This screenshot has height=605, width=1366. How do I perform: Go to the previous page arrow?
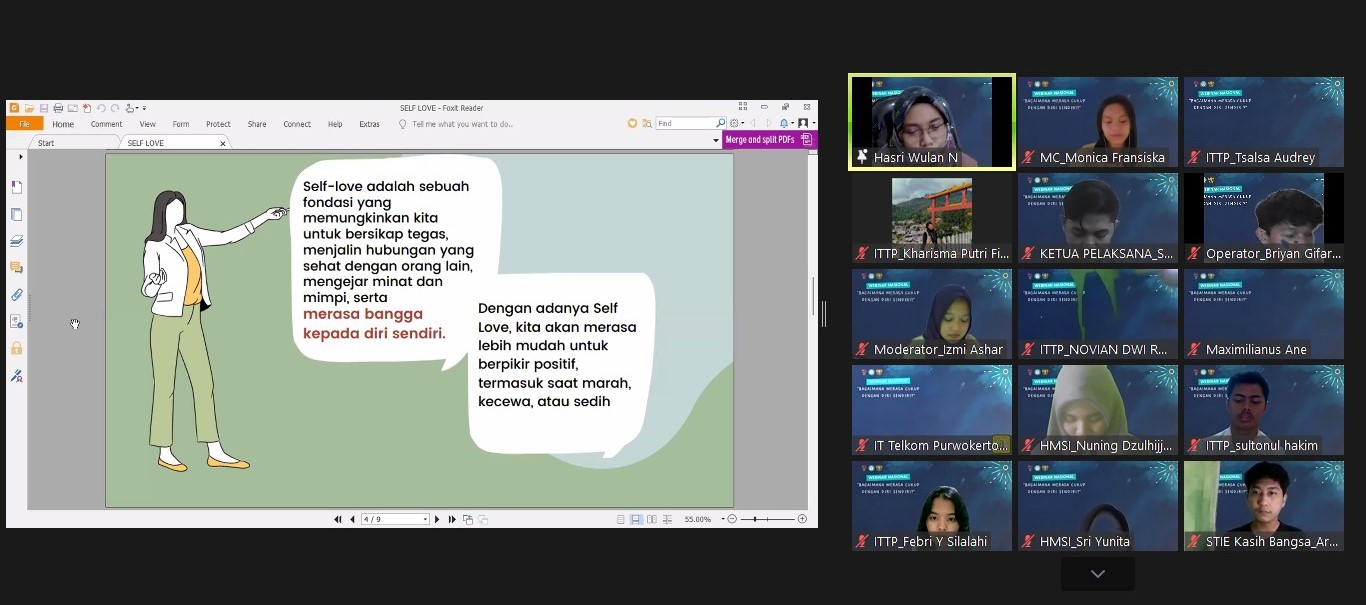pos(352,519)
